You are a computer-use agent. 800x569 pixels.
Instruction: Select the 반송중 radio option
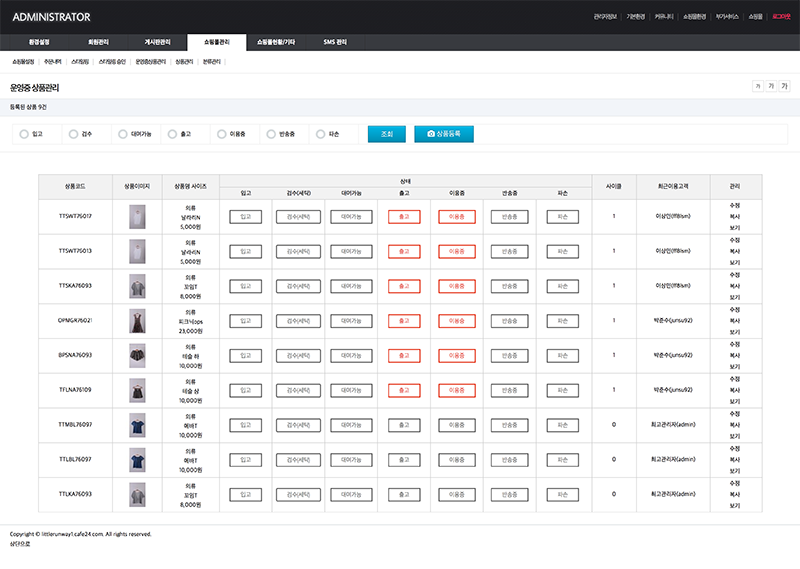pos(270,133)
